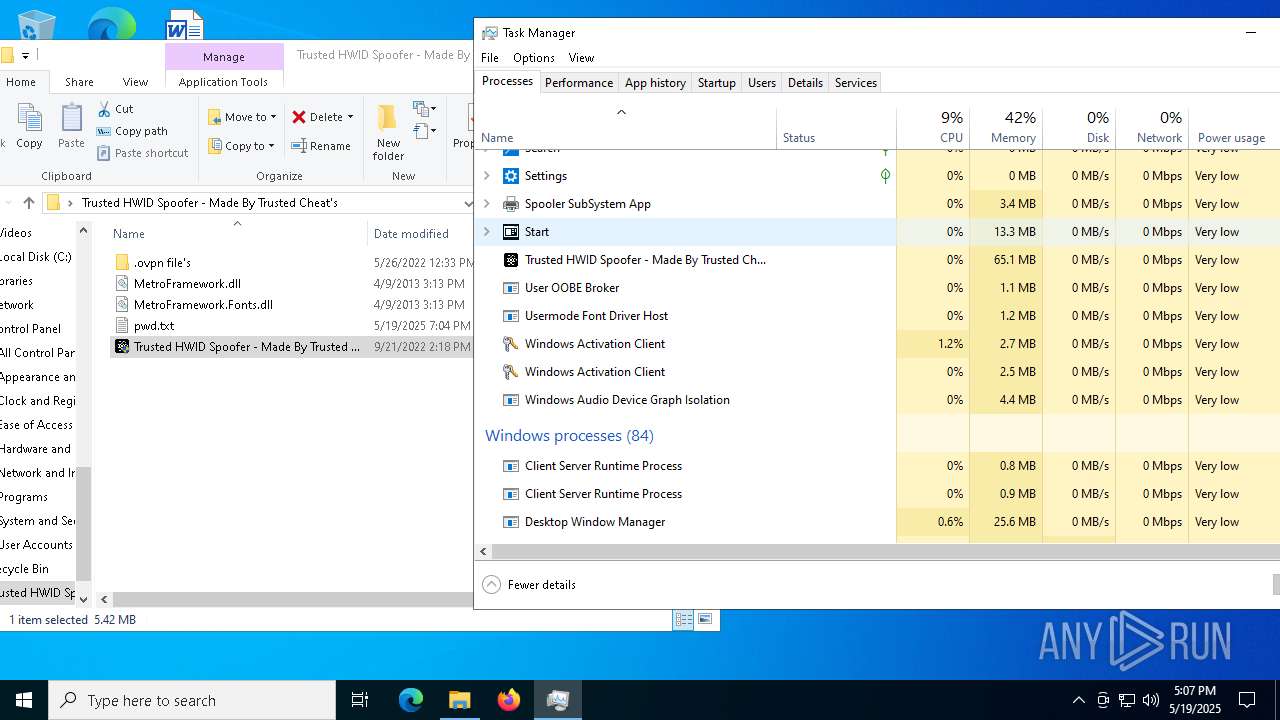Viewport: 1280px width, 720px height.
Task: Open Firefox from the taskbar
Action: pos(509,700)
